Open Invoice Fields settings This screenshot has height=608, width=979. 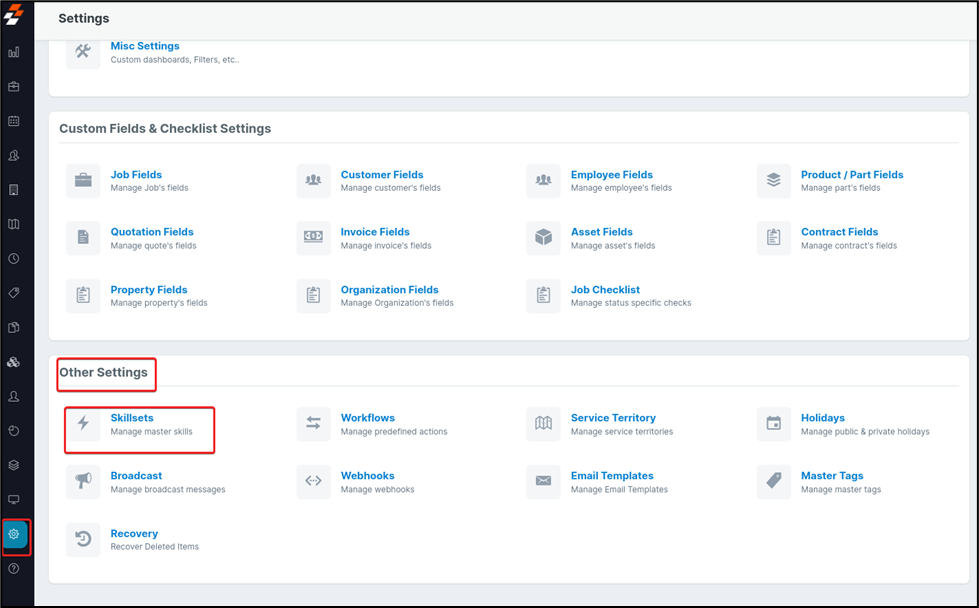375,232
